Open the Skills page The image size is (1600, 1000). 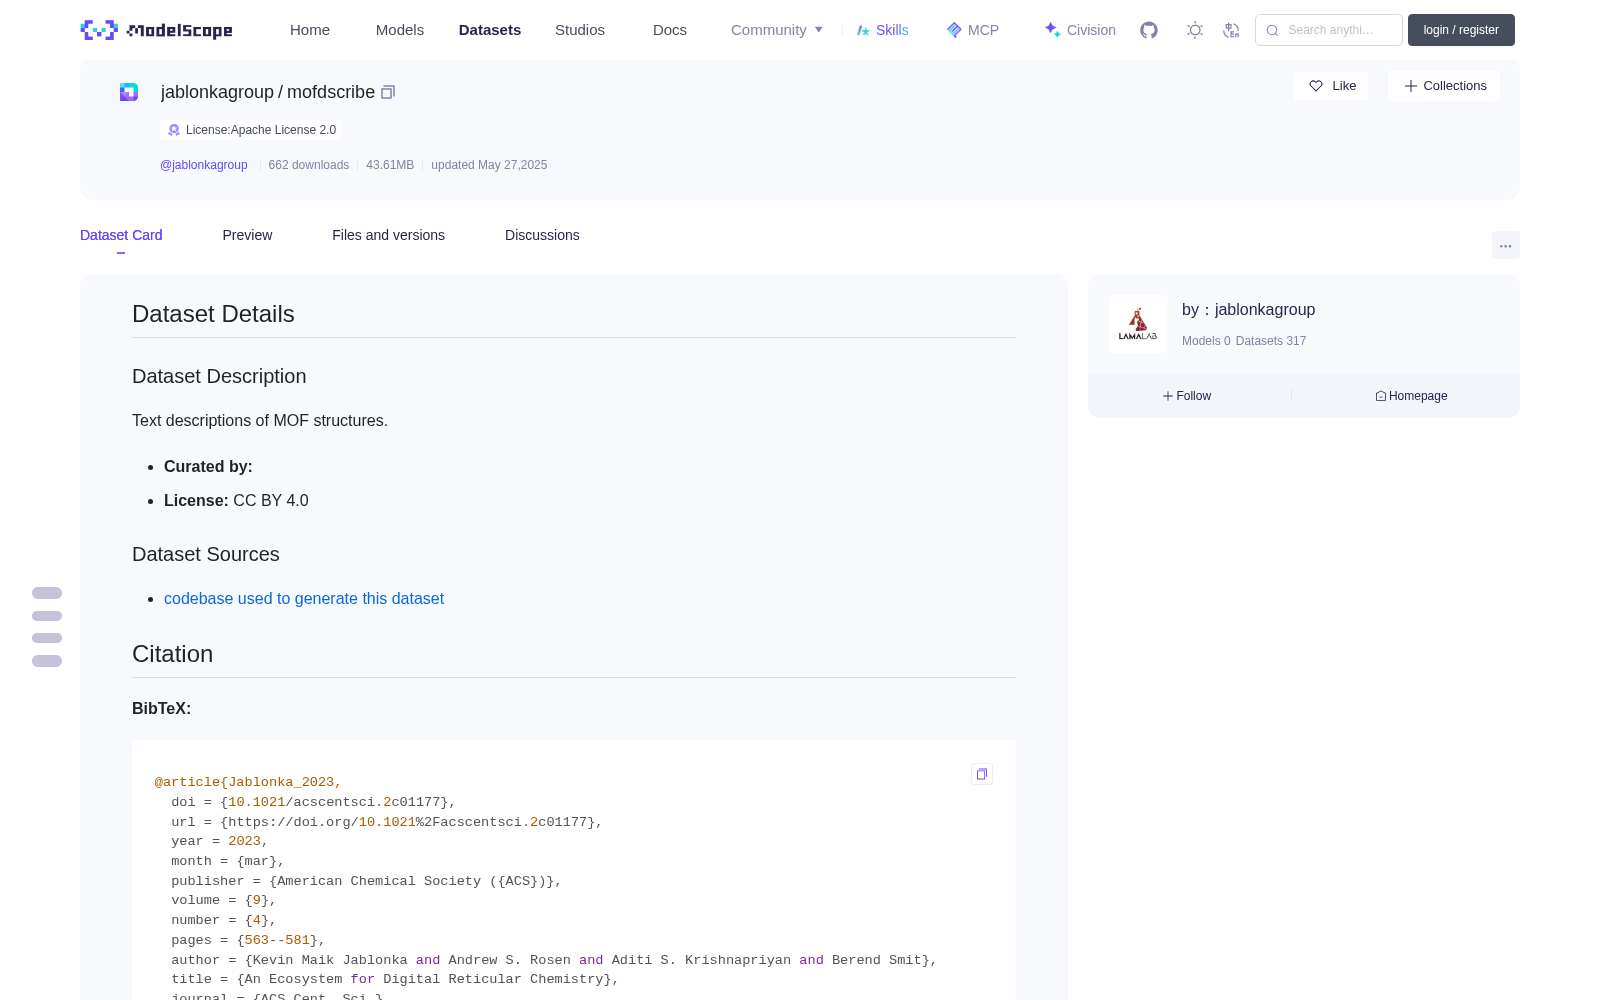tap(883, 30)
